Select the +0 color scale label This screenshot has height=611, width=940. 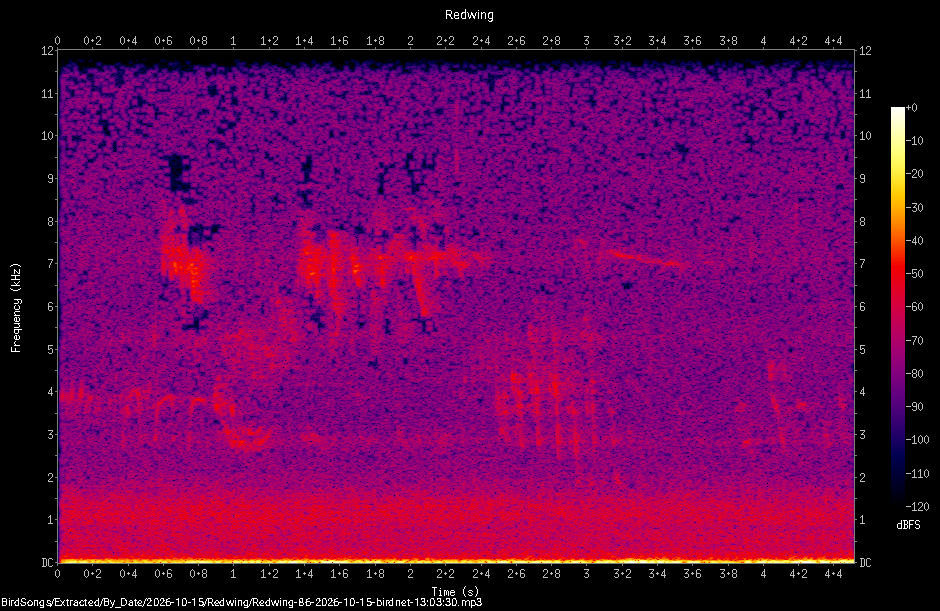[911, 108]
